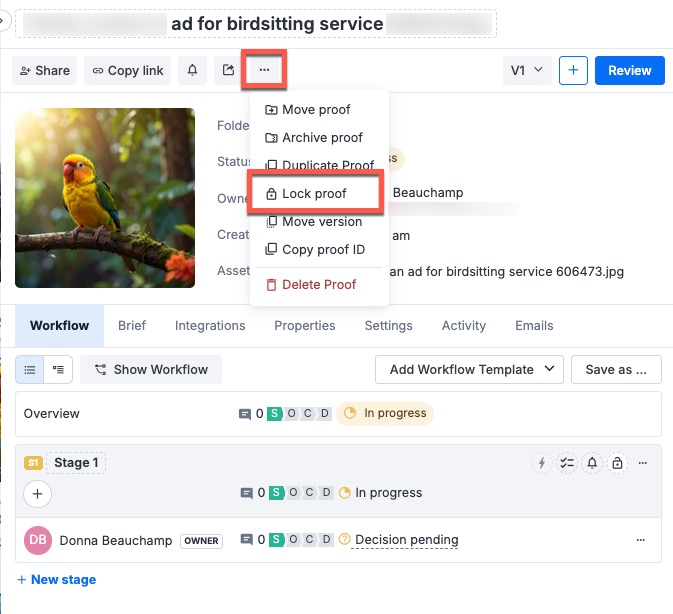Click the notification bell icon in top toolbar
Screen dimensions: 673x614
click(192, 70)
